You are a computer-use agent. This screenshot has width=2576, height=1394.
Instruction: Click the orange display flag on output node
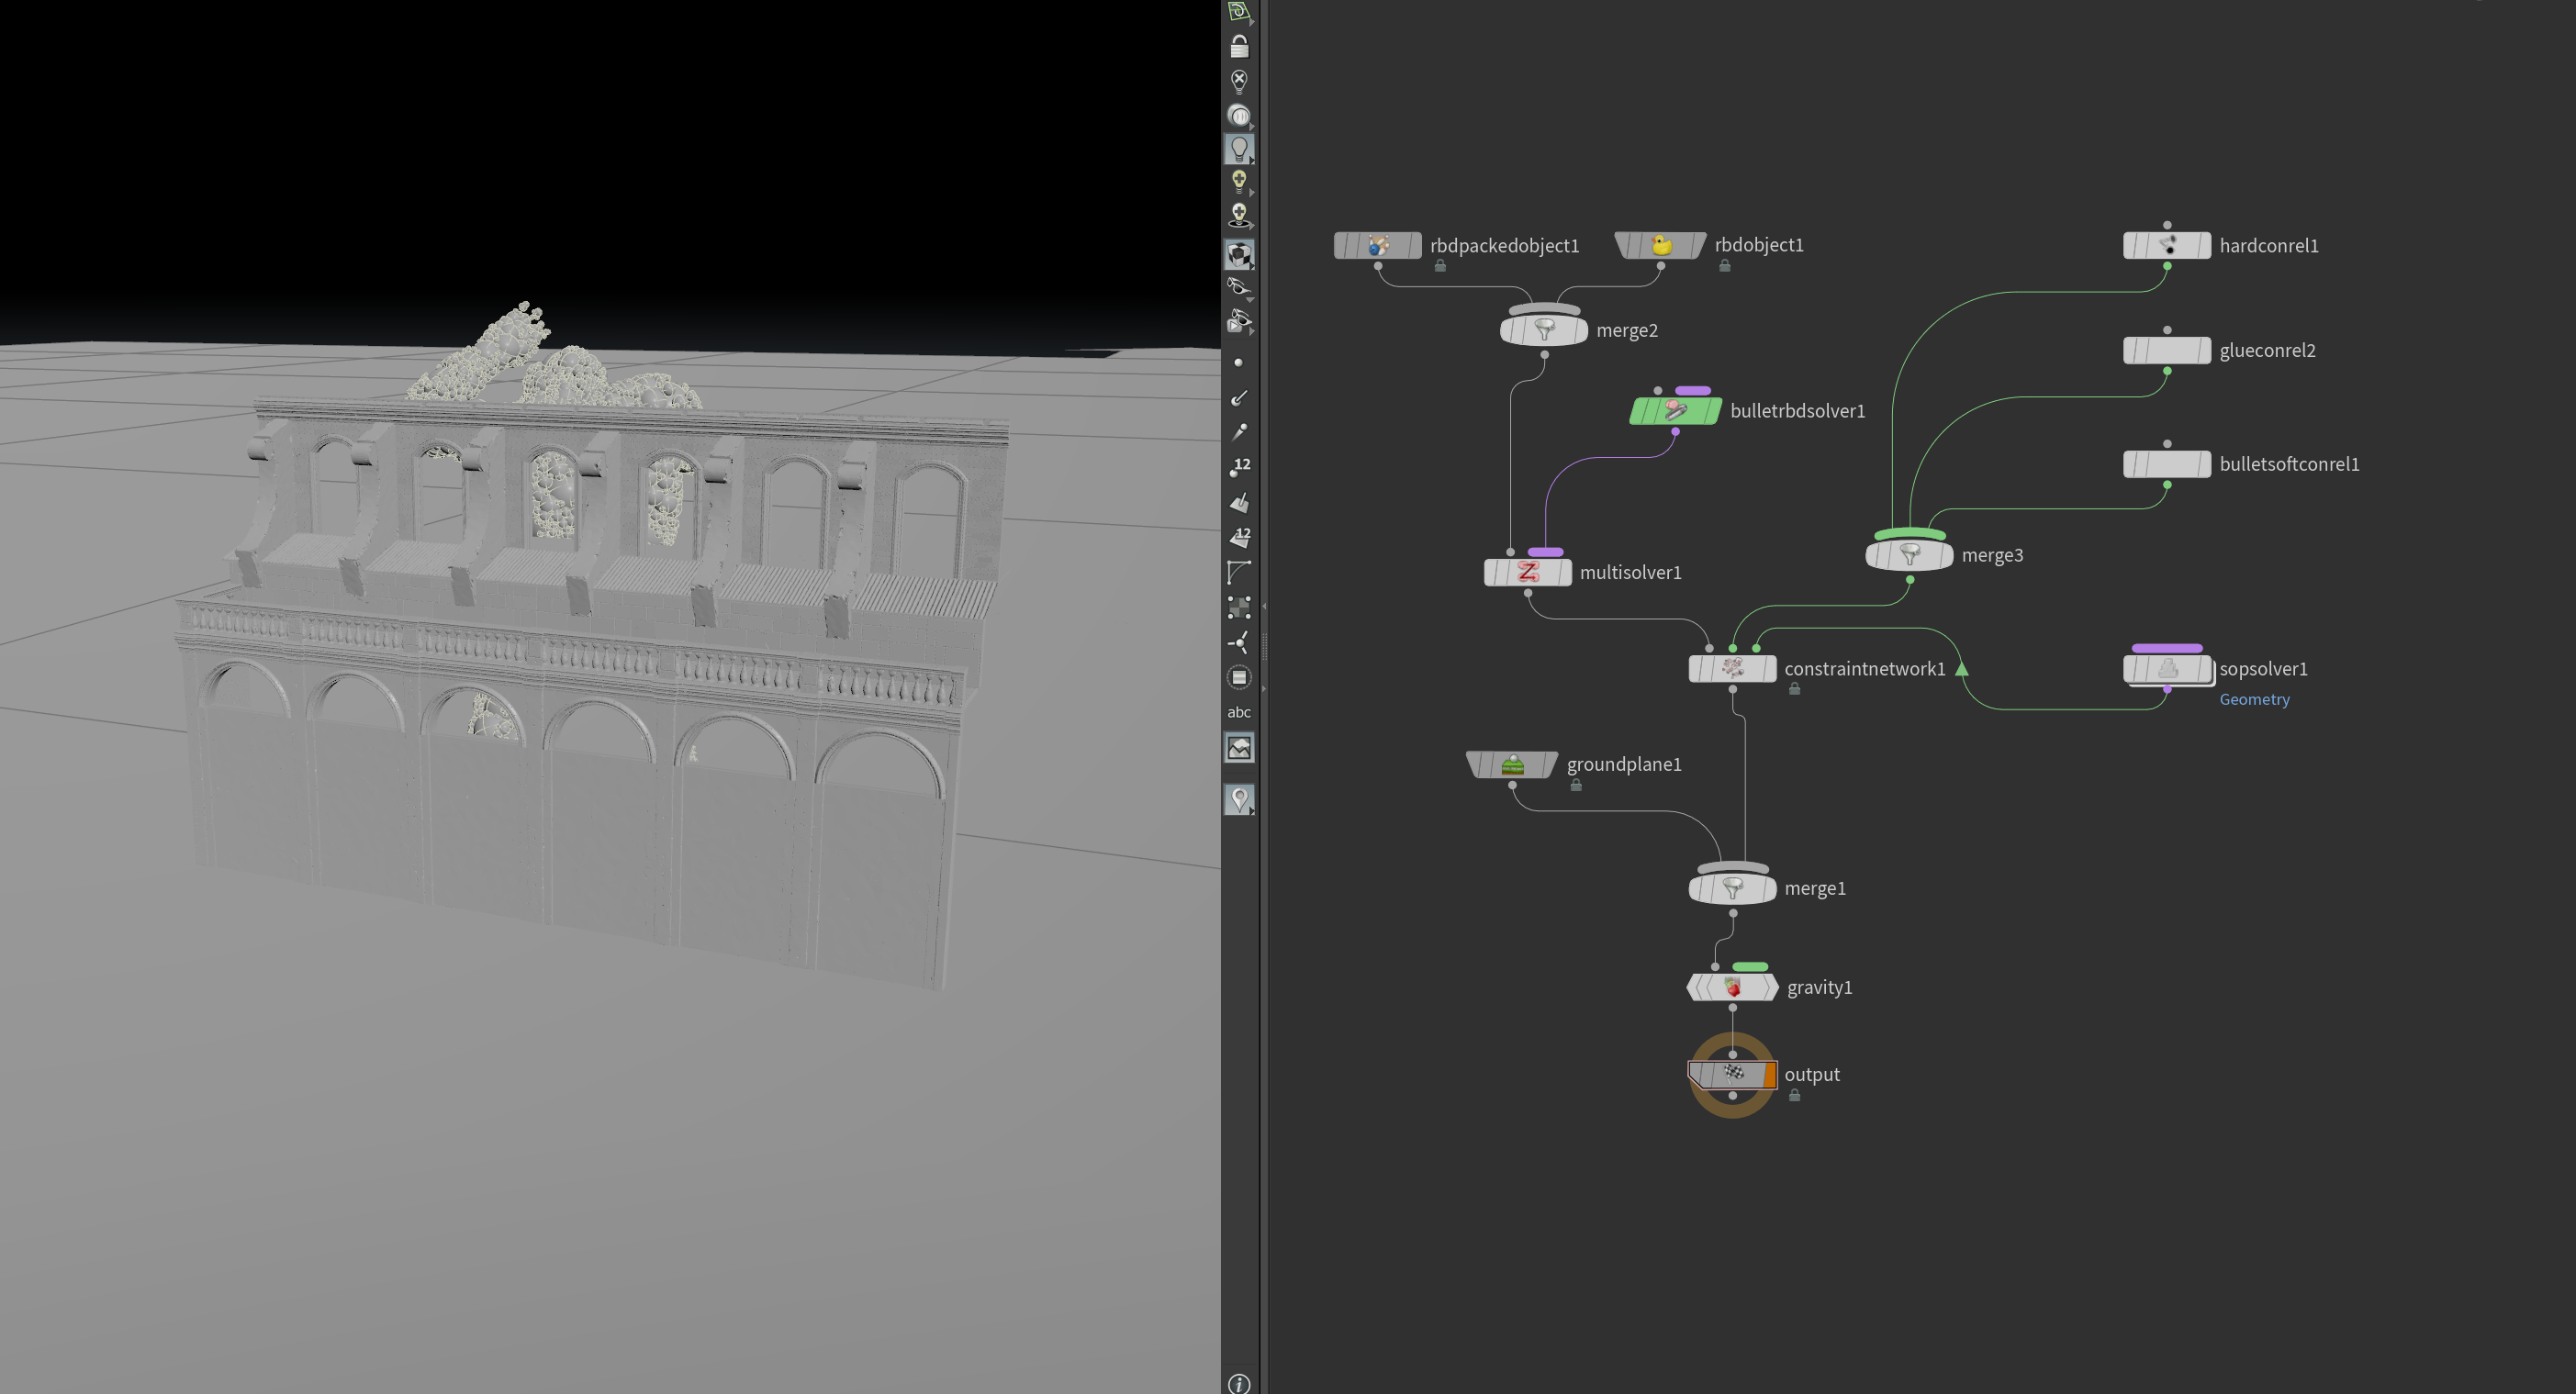pos(1769,1074)
